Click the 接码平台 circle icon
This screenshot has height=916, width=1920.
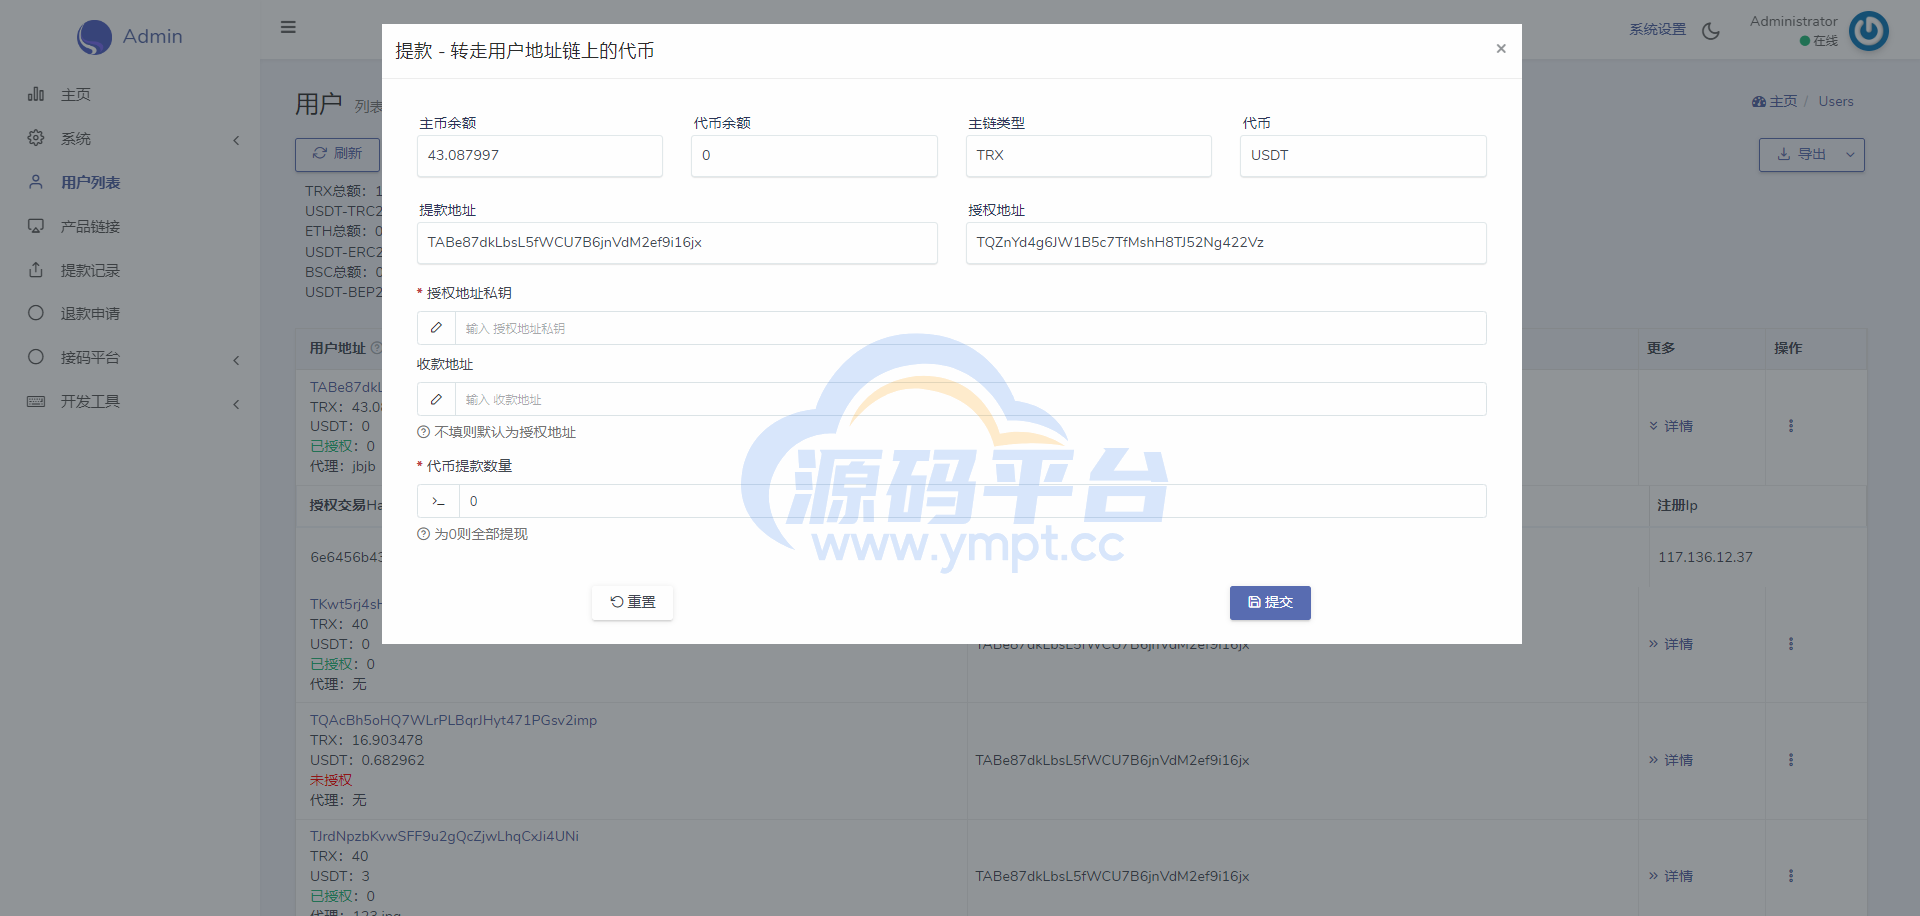36,357
